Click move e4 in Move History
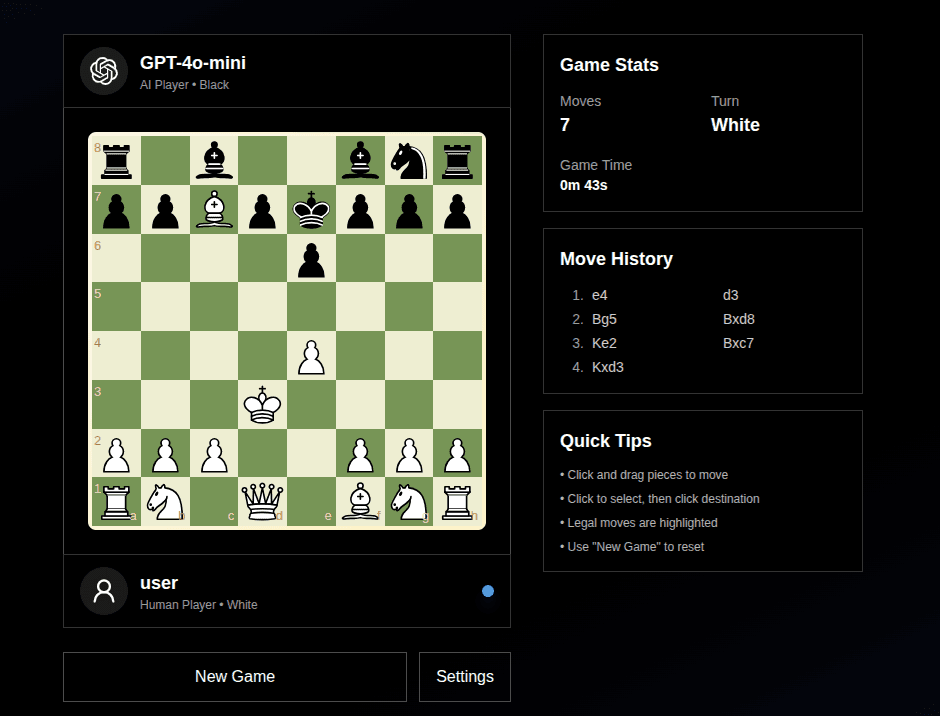This screenshot has width=940, height=716. (x=599, y=295)
